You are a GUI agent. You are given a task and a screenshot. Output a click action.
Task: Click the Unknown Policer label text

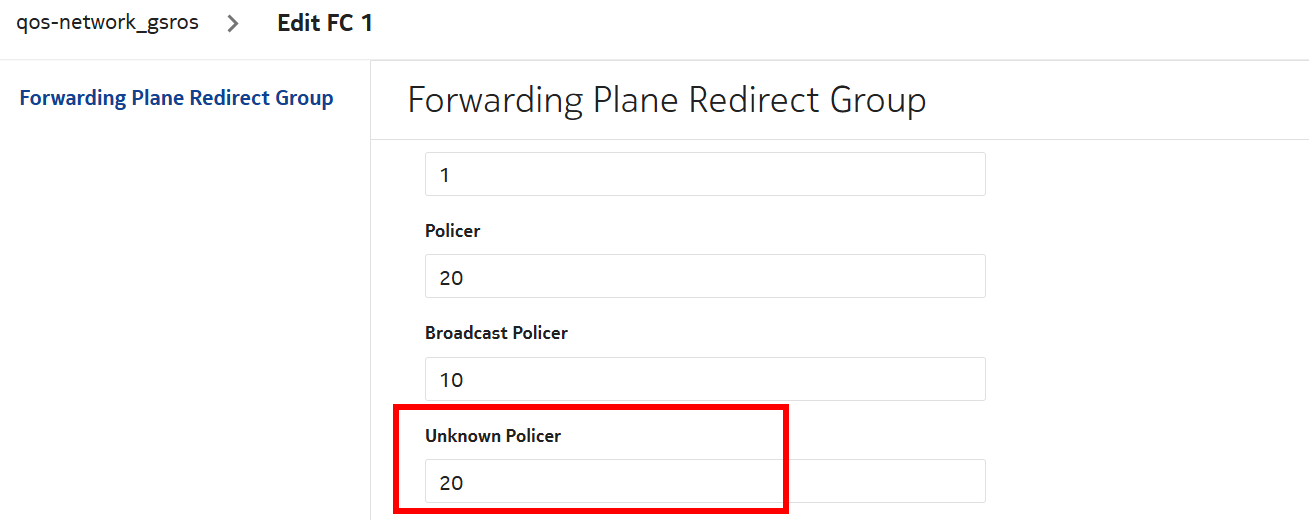[493, 436]
